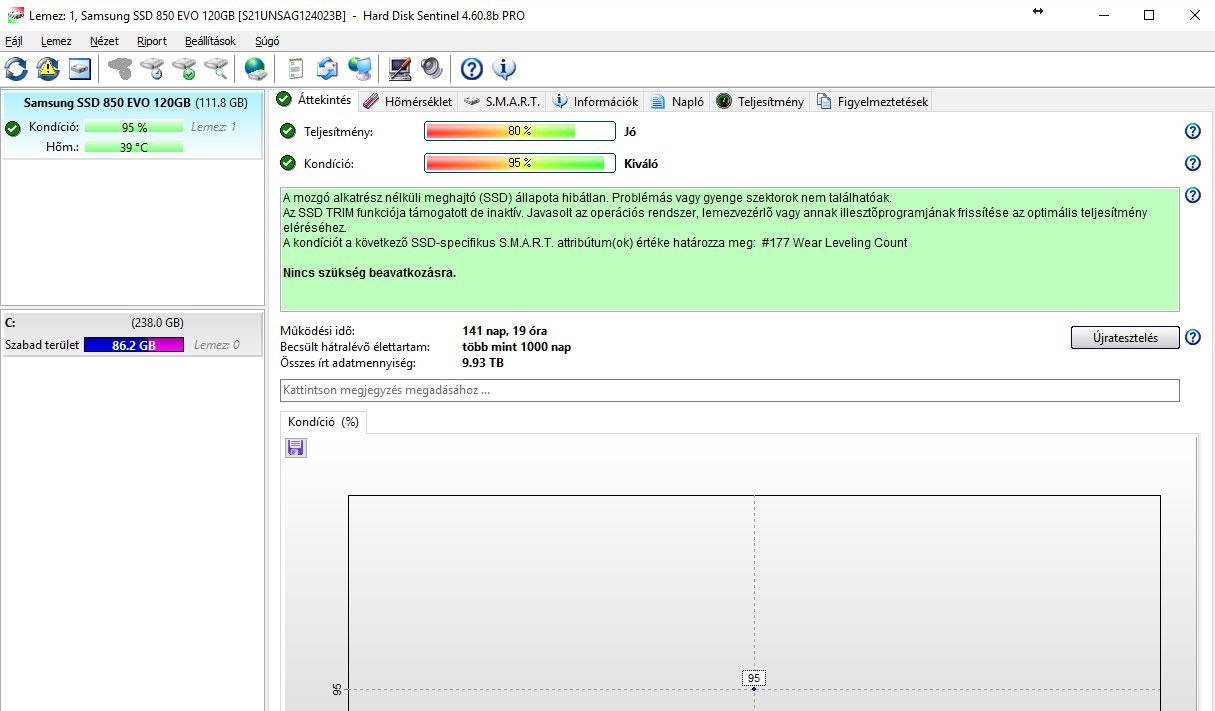This screenshot has height=711, width=1215.
Task: Click the 'Lemez: 1' label in sidebar
Action: 214,127
